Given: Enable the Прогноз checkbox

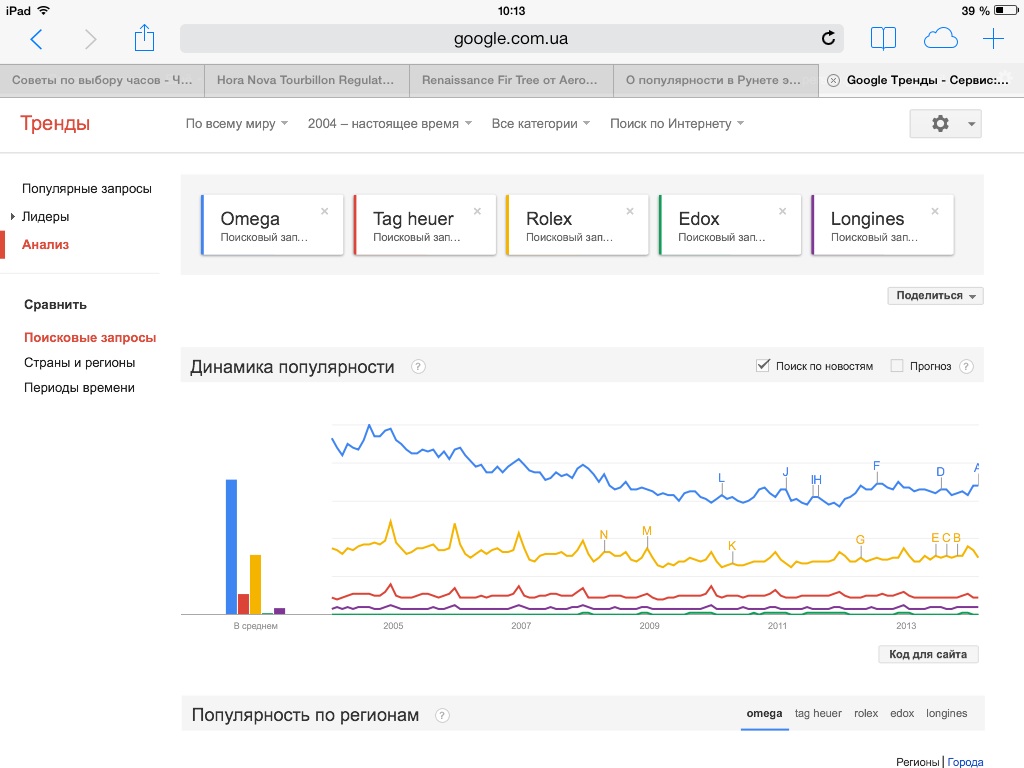Looking at the screenshot, I should click(x=897, y=366).
